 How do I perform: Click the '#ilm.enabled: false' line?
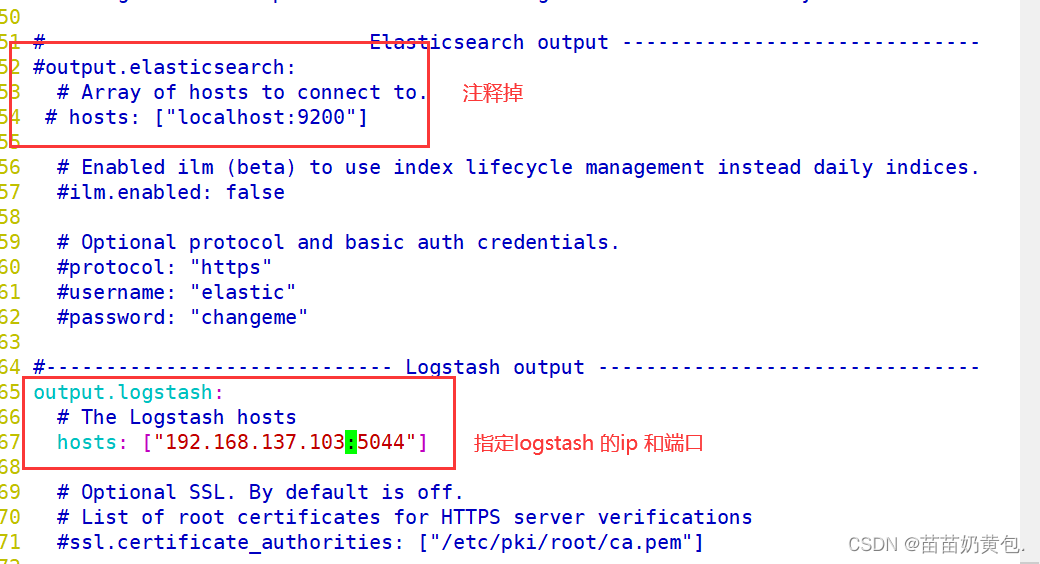tap(171, 192)
